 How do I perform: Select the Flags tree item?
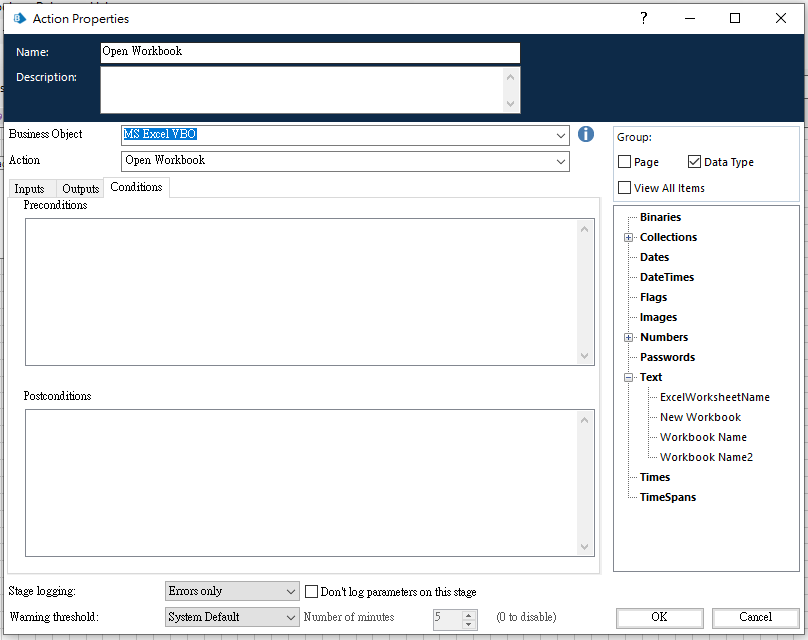coord(653,298)
